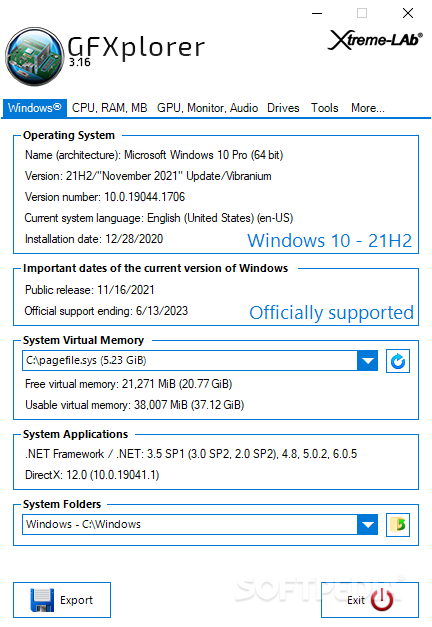Image resolution: width=432 pixels, height=627 pixels.
Task: Click the System Applications heading
Action: 75,434
